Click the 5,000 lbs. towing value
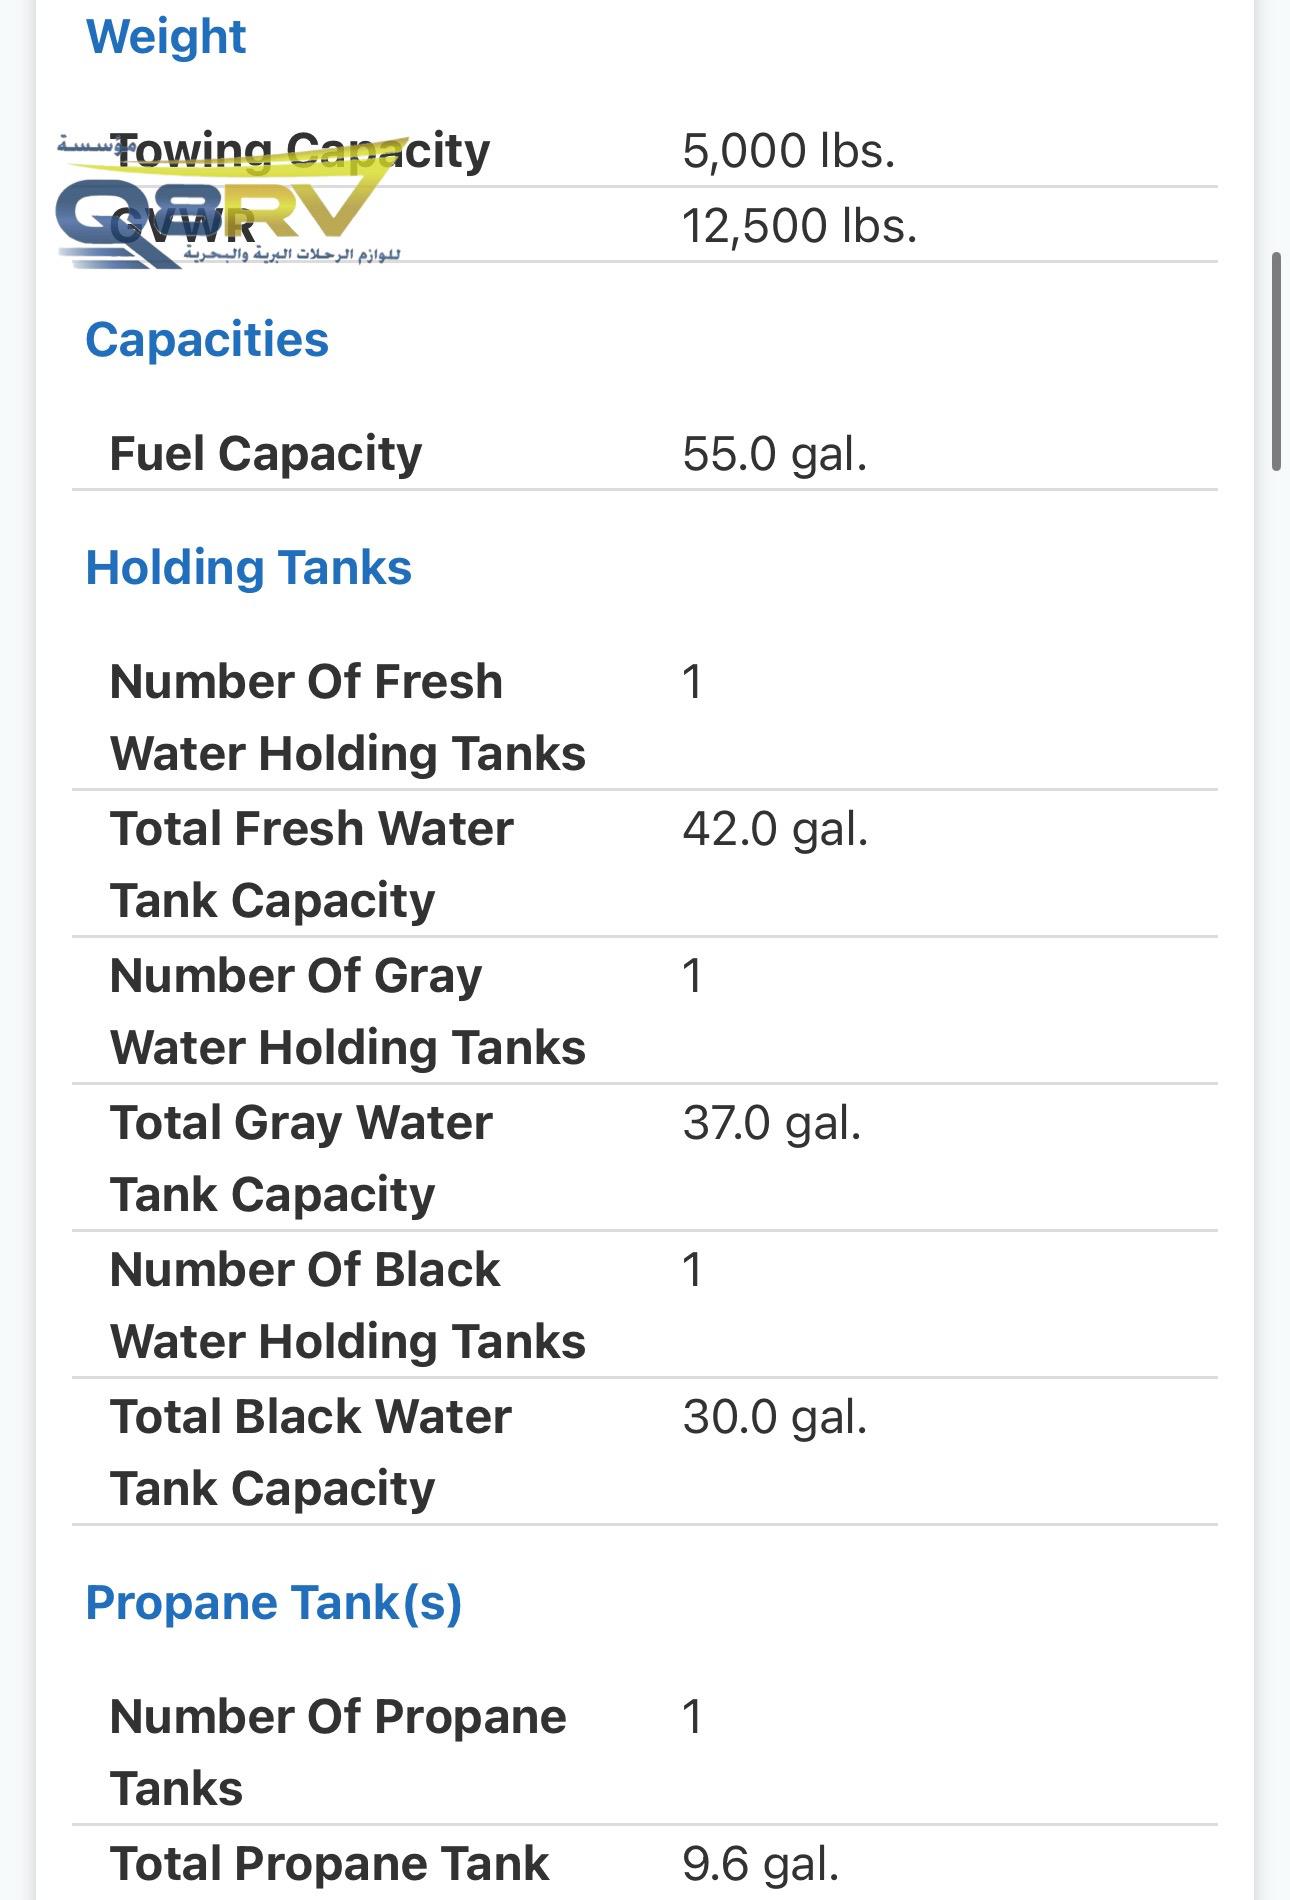Screen dimensions: 1290x1900 [x=788, y=151]
